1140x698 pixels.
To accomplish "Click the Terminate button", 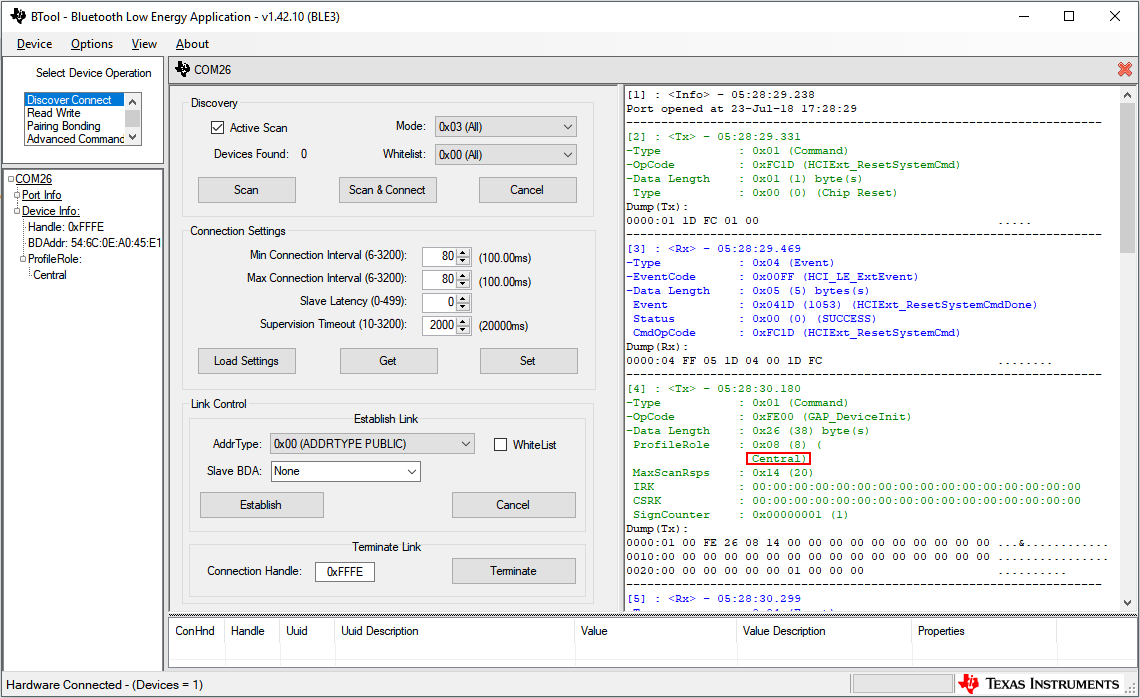I will [513, 571].
